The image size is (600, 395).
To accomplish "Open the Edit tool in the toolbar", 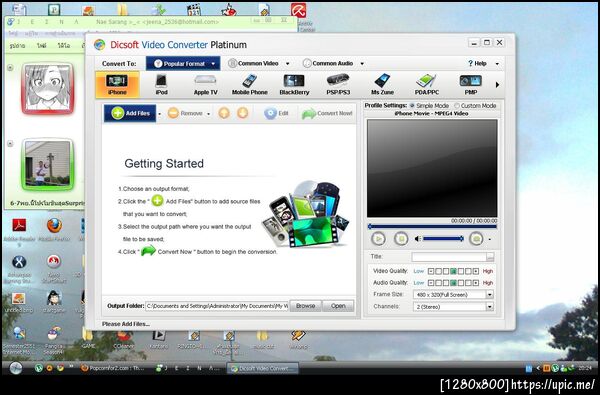I will (x=276, y=113).
